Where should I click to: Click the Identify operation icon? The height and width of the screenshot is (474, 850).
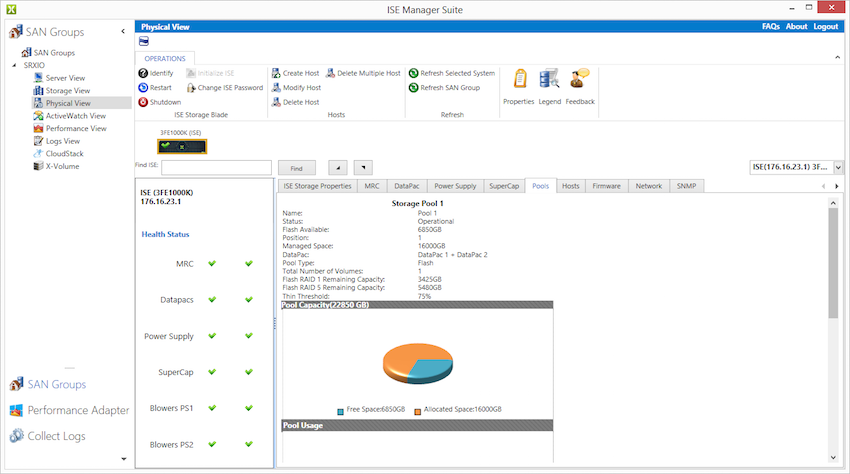143,73
